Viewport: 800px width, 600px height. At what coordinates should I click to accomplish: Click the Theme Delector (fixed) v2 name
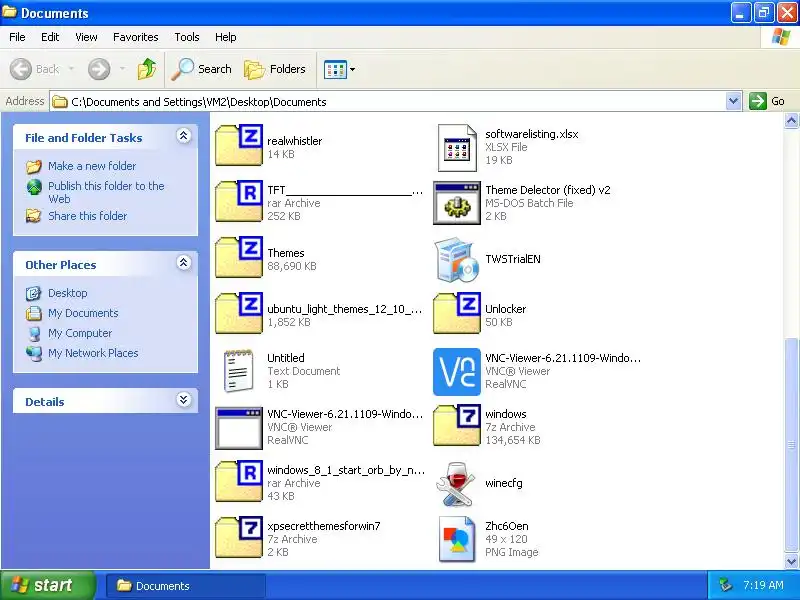click(x=548, y=190)
